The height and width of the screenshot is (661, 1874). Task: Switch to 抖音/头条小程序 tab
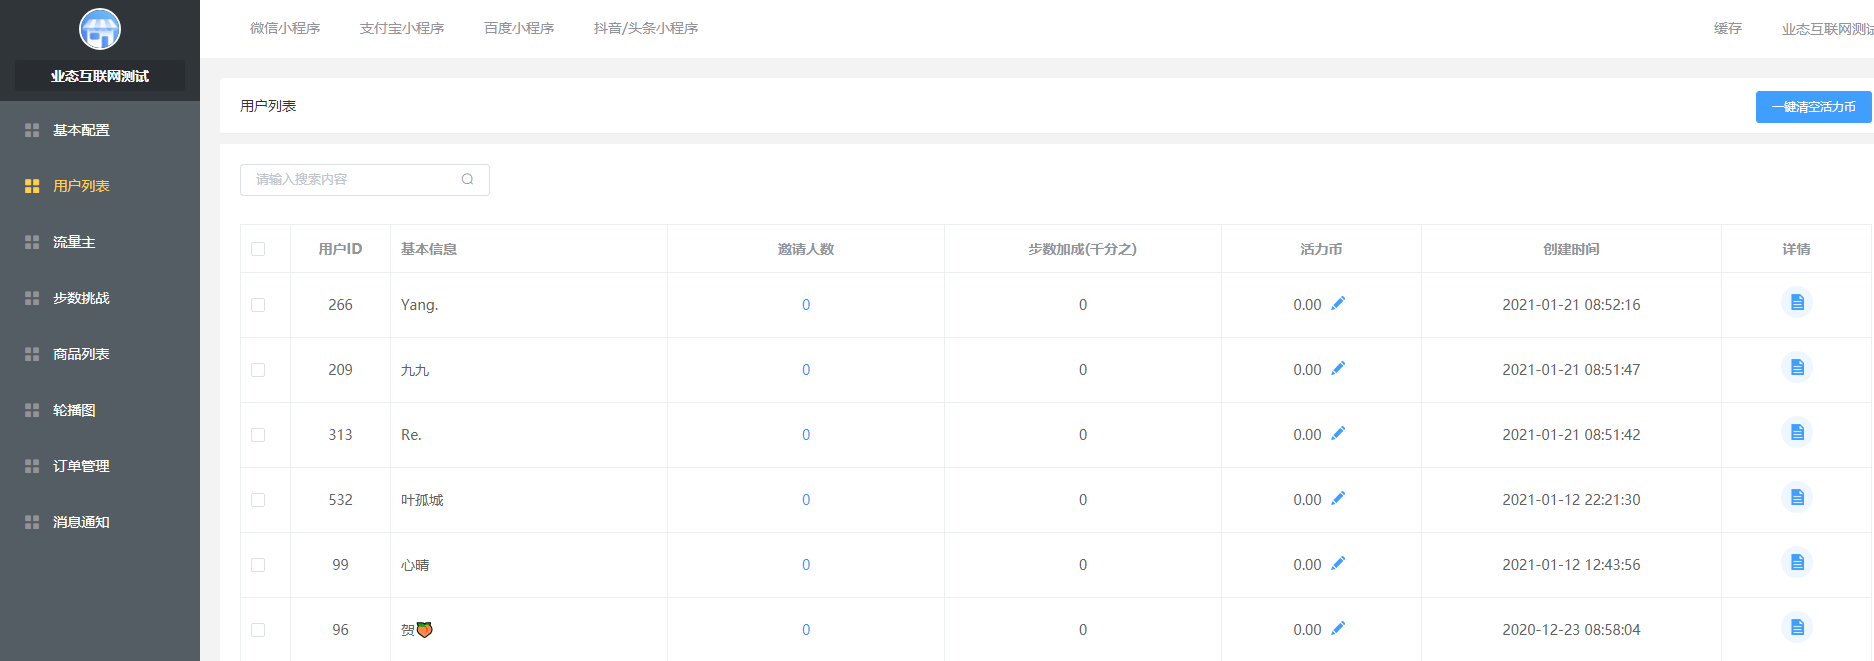click(x=646, y=28)
